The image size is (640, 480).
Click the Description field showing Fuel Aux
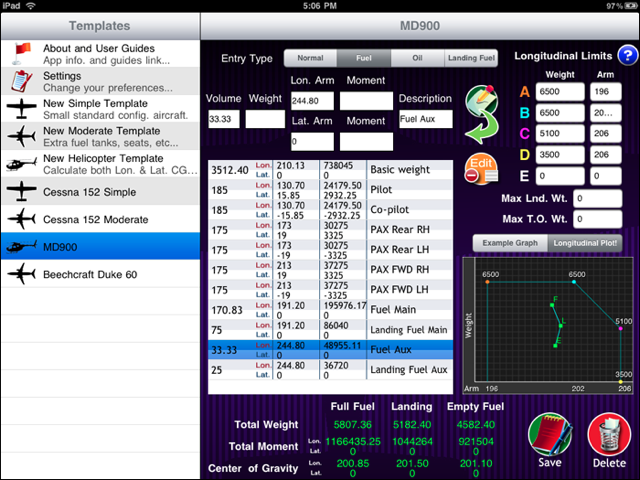(x=425, y=120)
